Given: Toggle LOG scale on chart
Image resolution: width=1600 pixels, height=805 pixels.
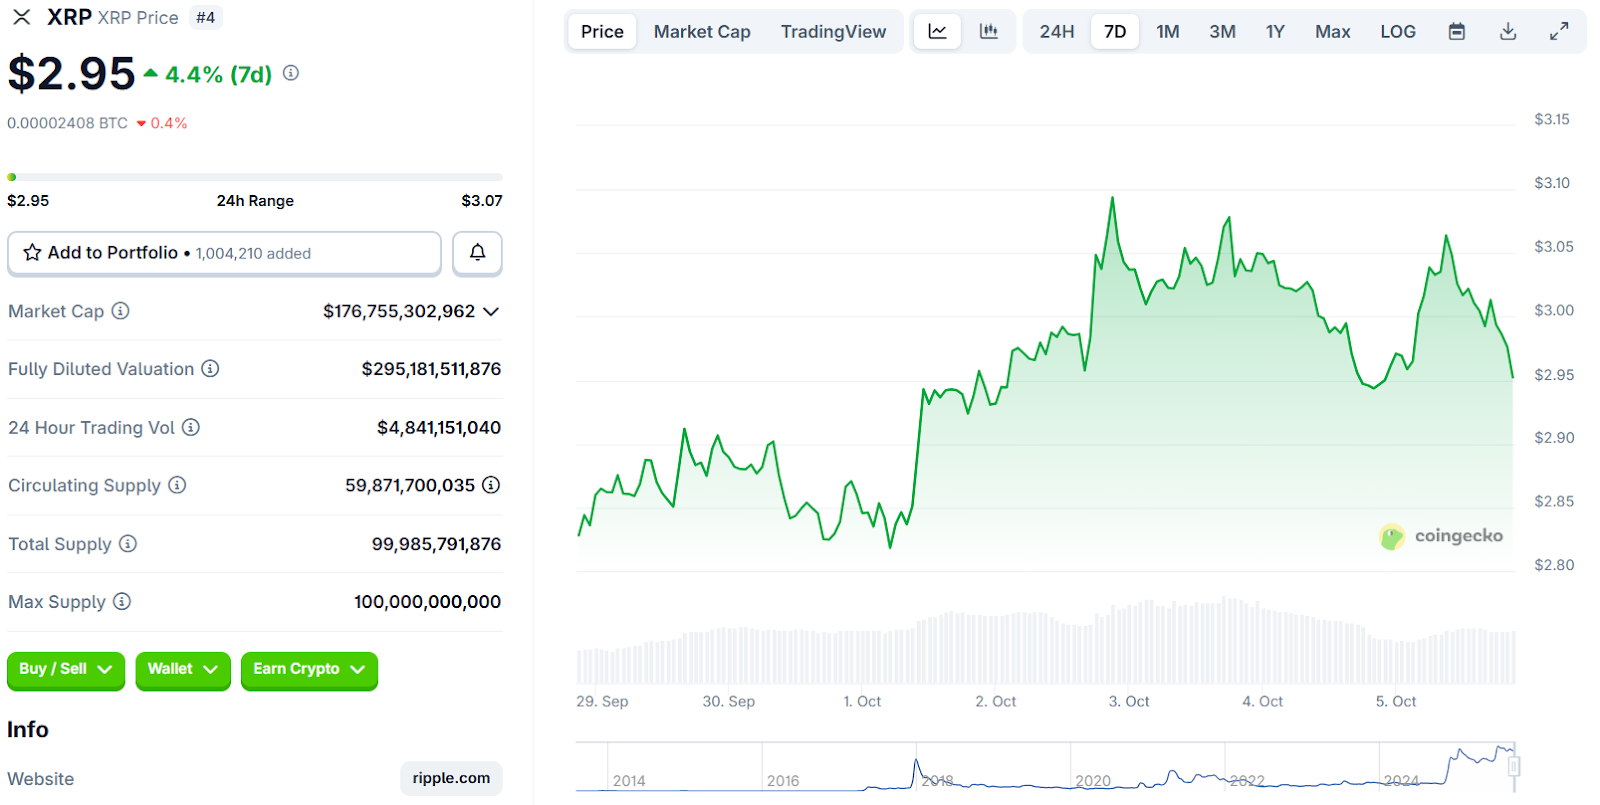Looking at the screenshot, I should pyautogui.click(x=1397, y=32).
